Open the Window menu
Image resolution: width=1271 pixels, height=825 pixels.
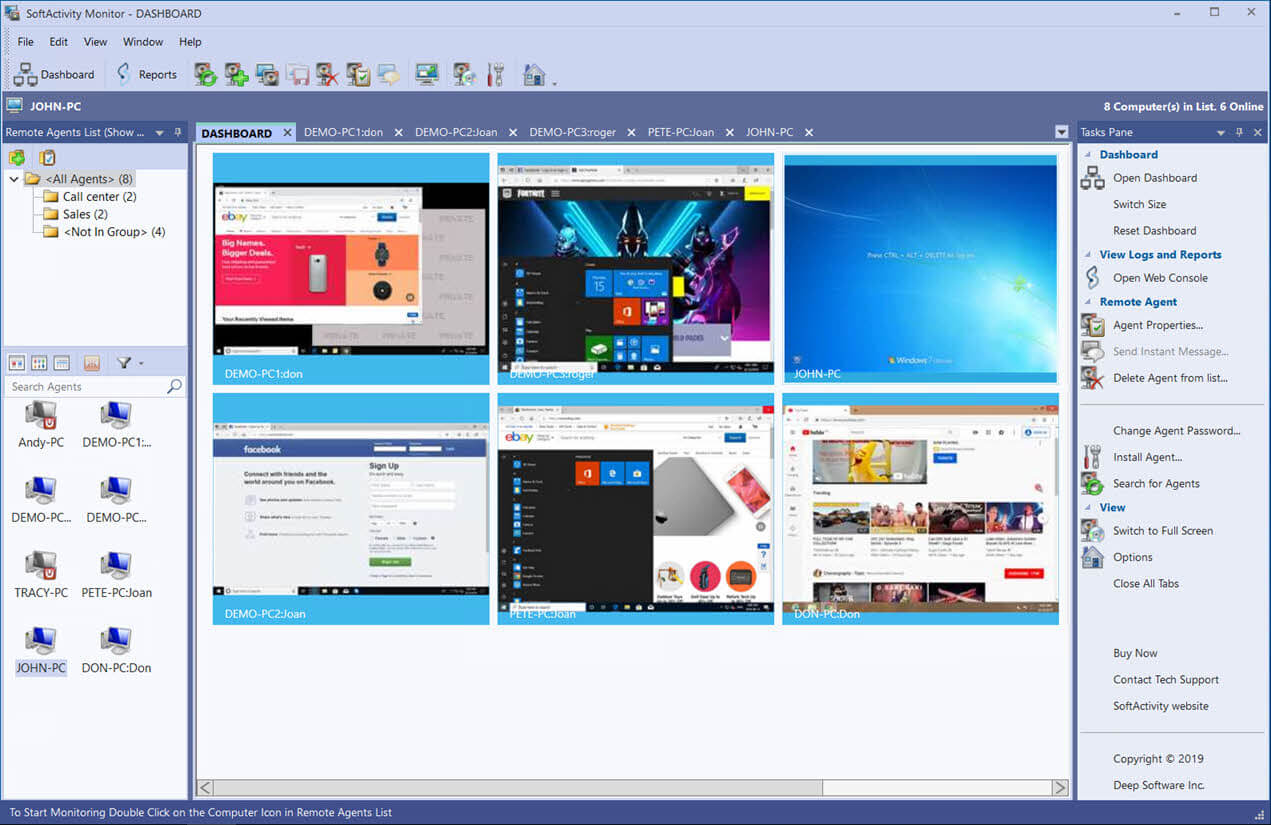[143, 42]
